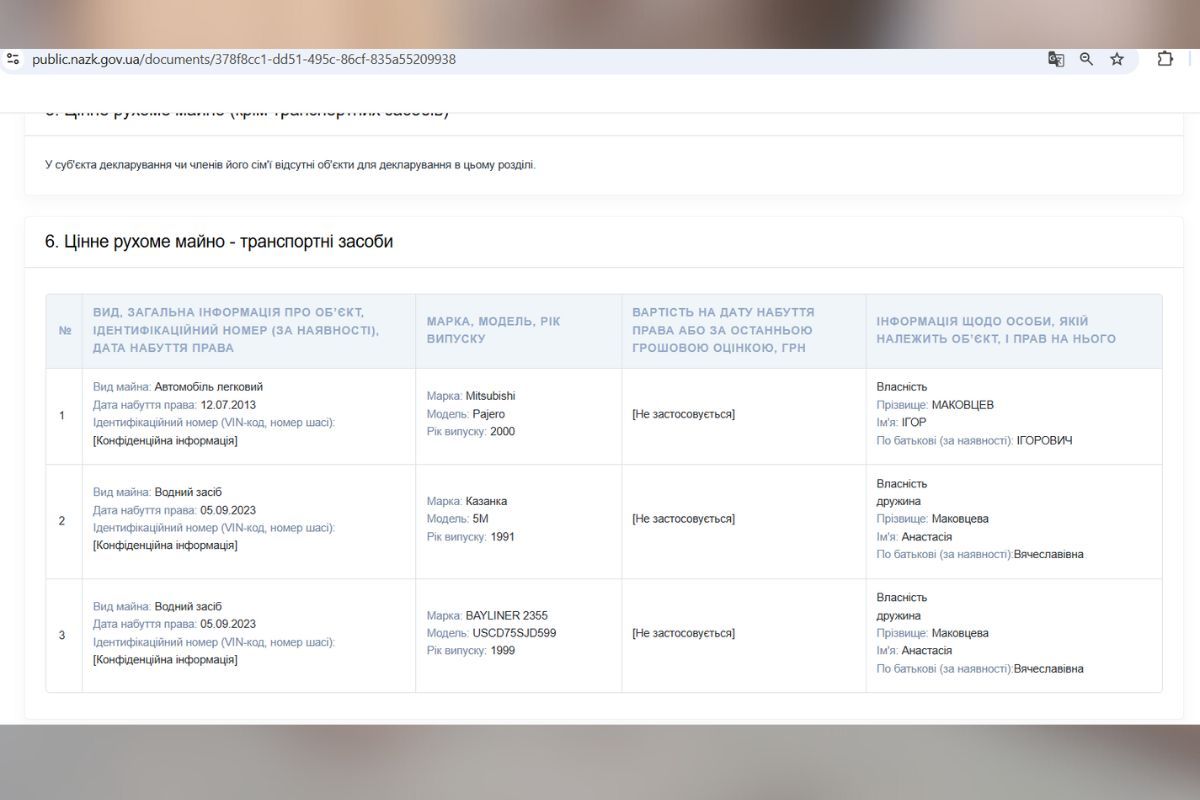The height and width of the screenshot is (800, 1200).
Task: Bookmark this page with the star icon
Action: tap(1117, 59)
